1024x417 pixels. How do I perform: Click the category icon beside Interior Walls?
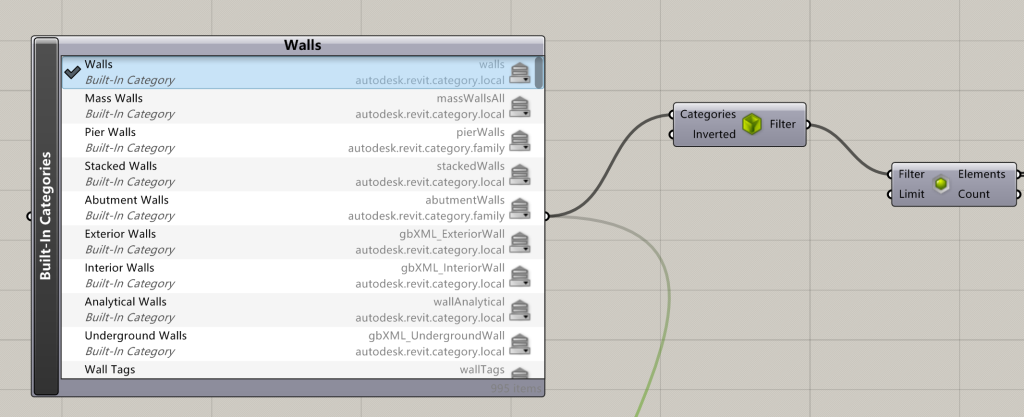pyautogui.click(x=520, y=276)
